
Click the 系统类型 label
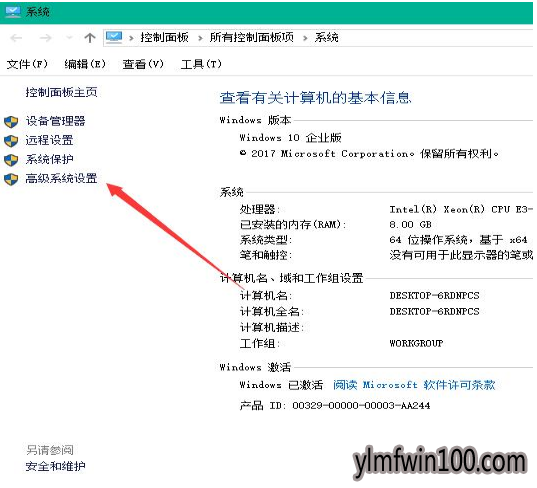click(x=266, y=240)
